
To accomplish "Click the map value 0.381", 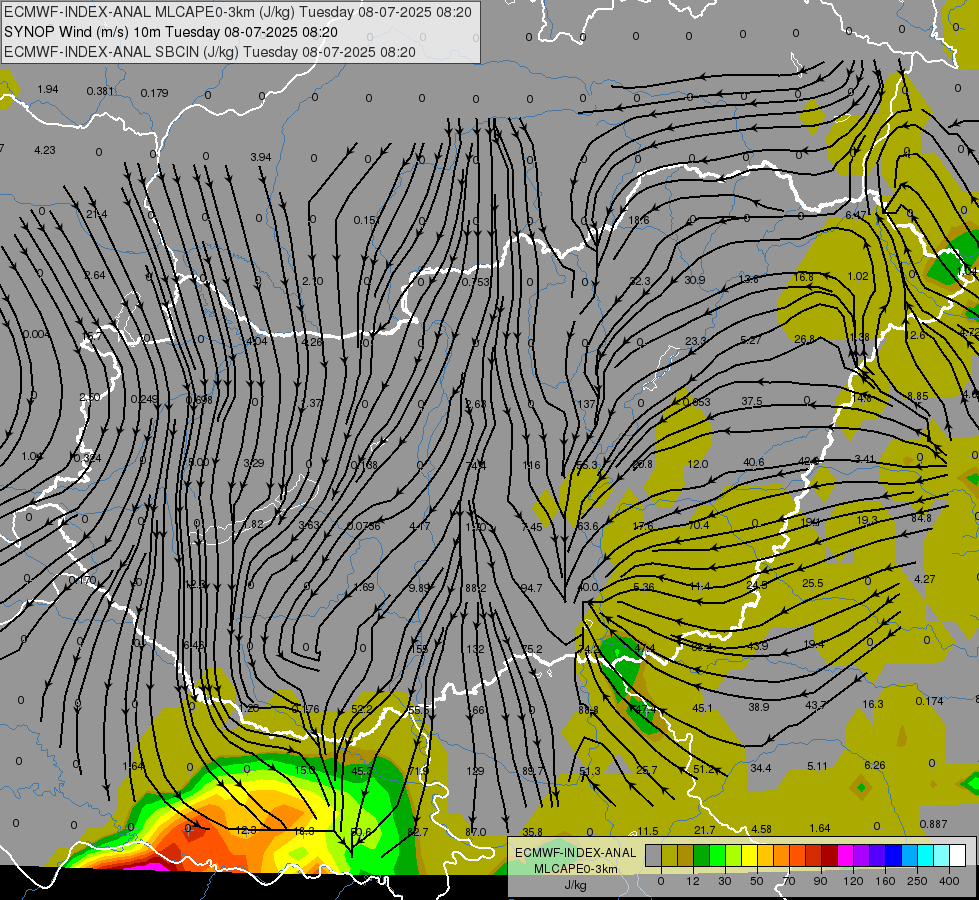I will [101, 91].
